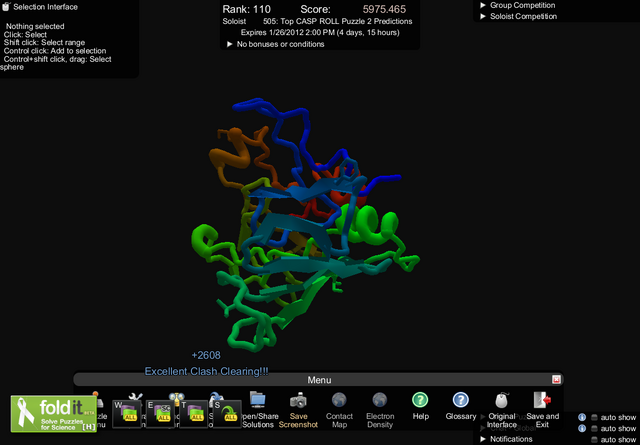640x445 pixels.
Task: Switch to Original Interface mouse icon
Action: point(501,400)
